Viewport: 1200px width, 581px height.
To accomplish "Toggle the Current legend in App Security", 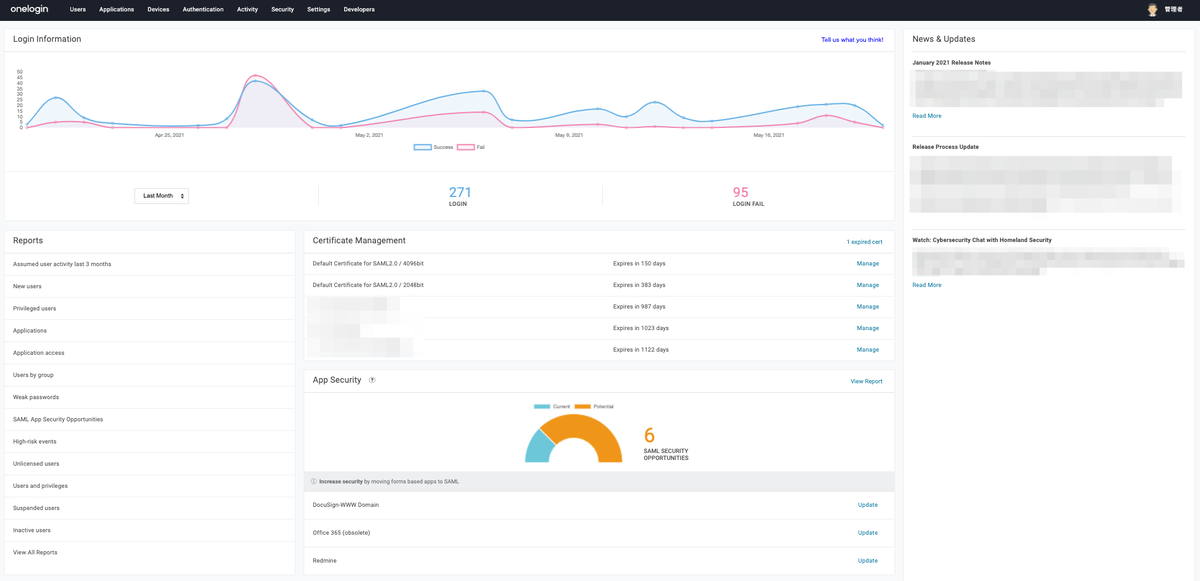I will [x=552, y=407].
